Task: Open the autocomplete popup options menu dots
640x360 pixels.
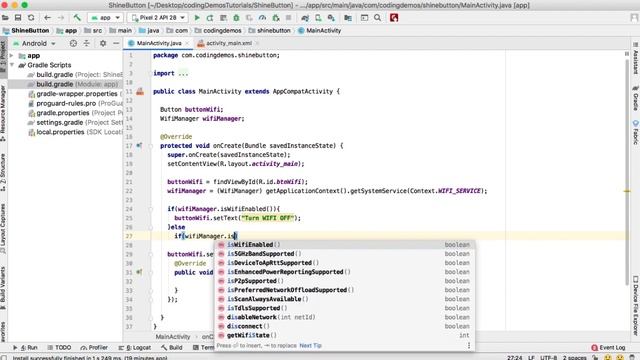Action: (x=469, y=345)
